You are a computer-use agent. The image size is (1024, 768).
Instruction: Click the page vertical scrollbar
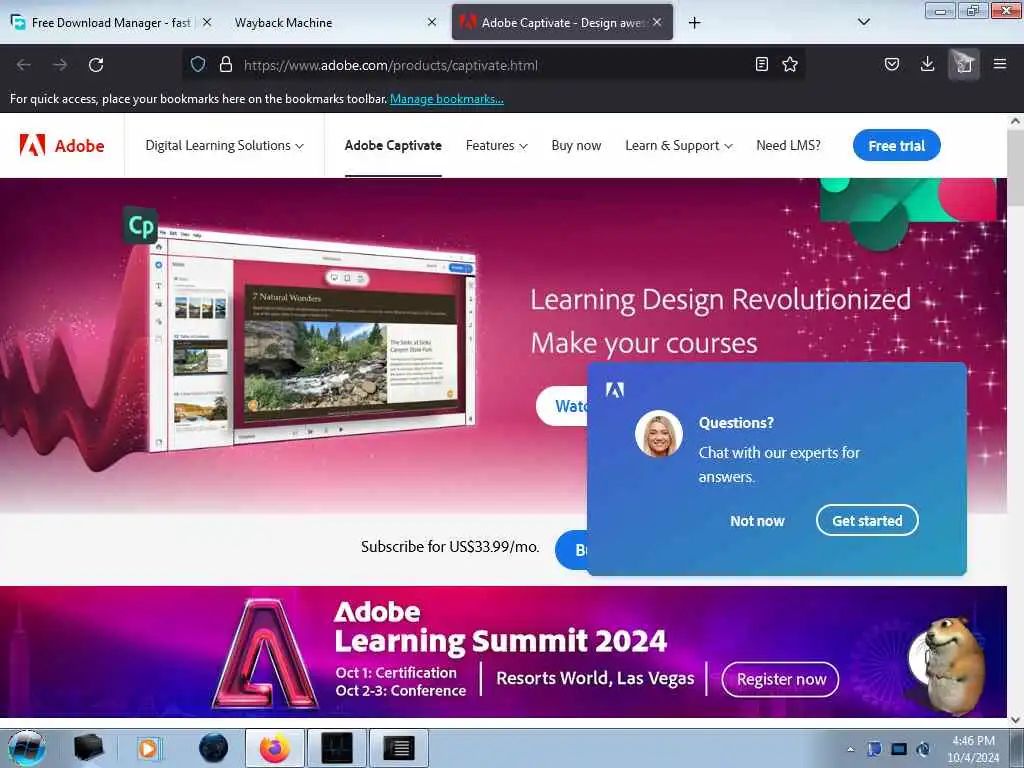pyautogui.click(x=1016, y=167)
